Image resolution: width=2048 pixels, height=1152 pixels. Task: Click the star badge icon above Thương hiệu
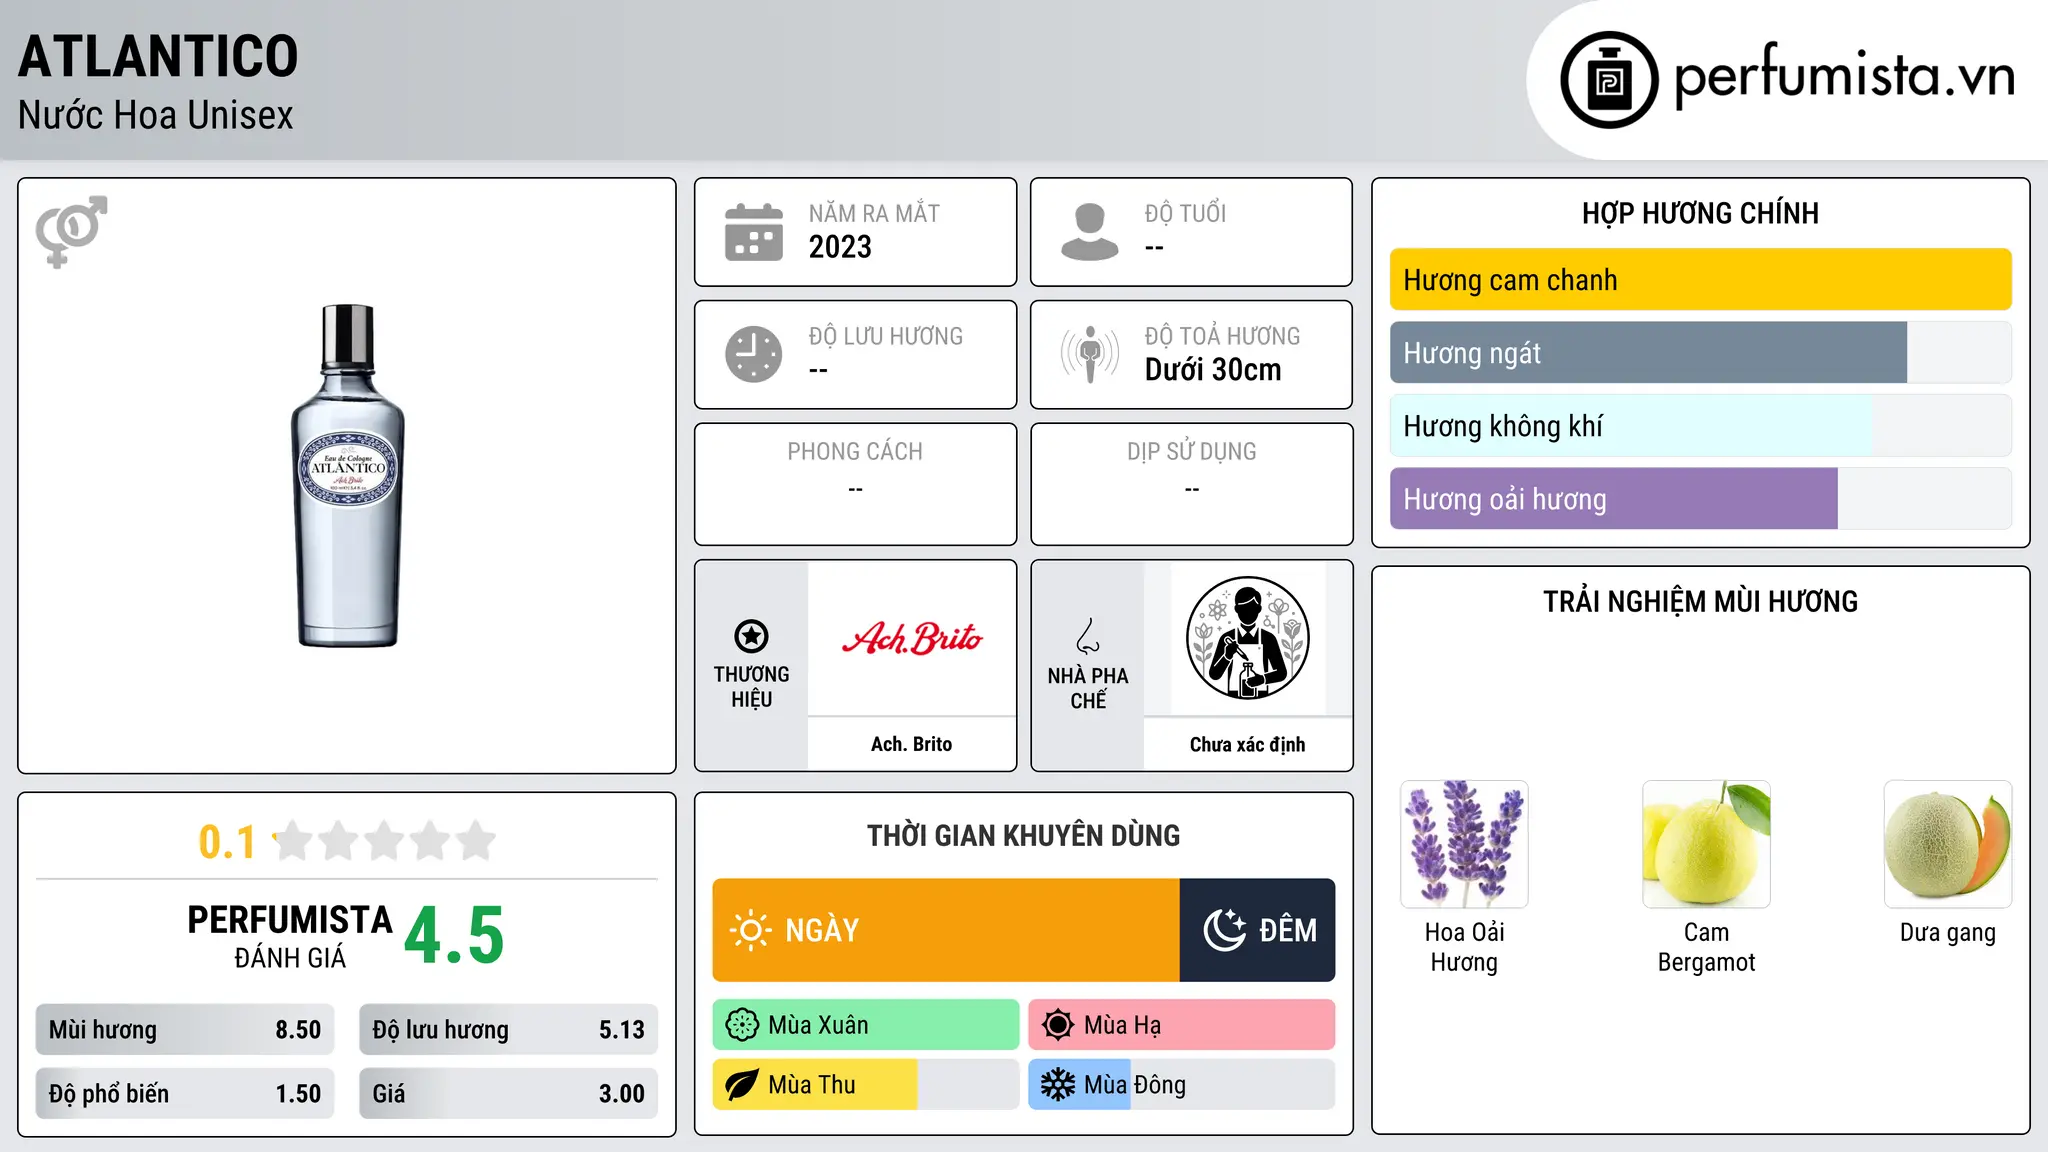pos(751,636)
